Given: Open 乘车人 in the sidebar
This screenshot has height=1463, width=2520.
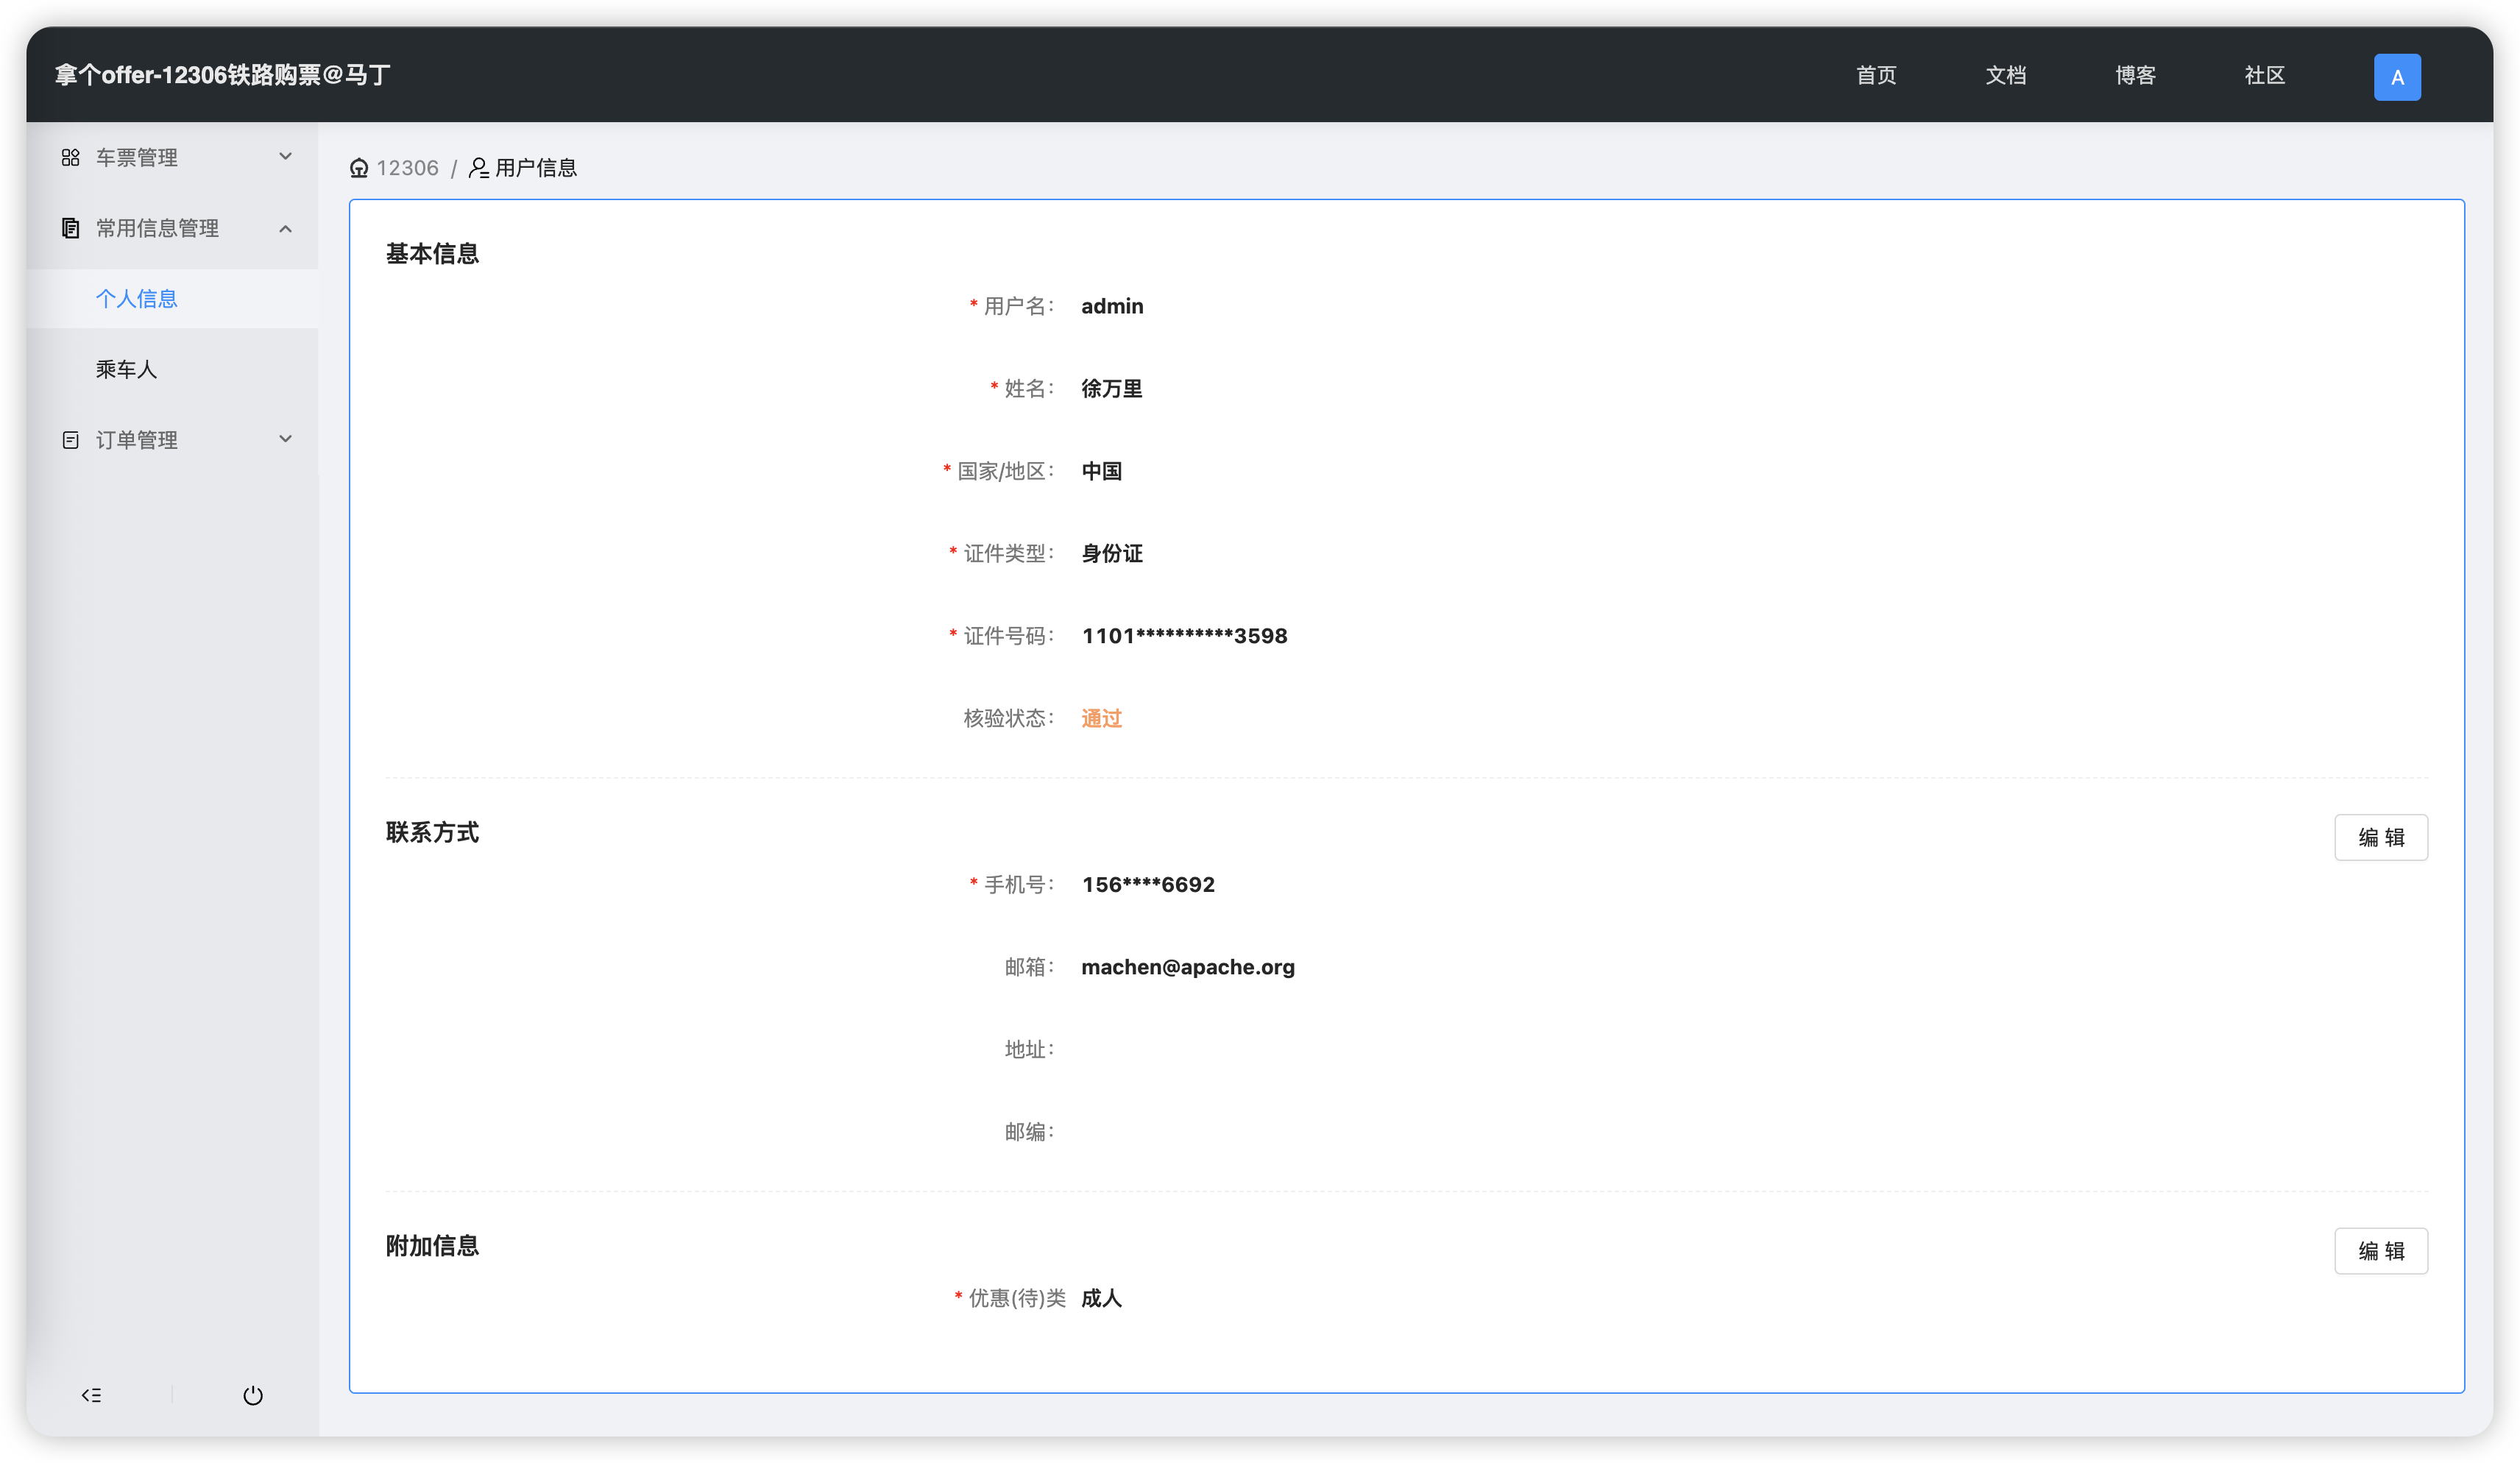Looking at the screenshot, I should coord(172,369).
